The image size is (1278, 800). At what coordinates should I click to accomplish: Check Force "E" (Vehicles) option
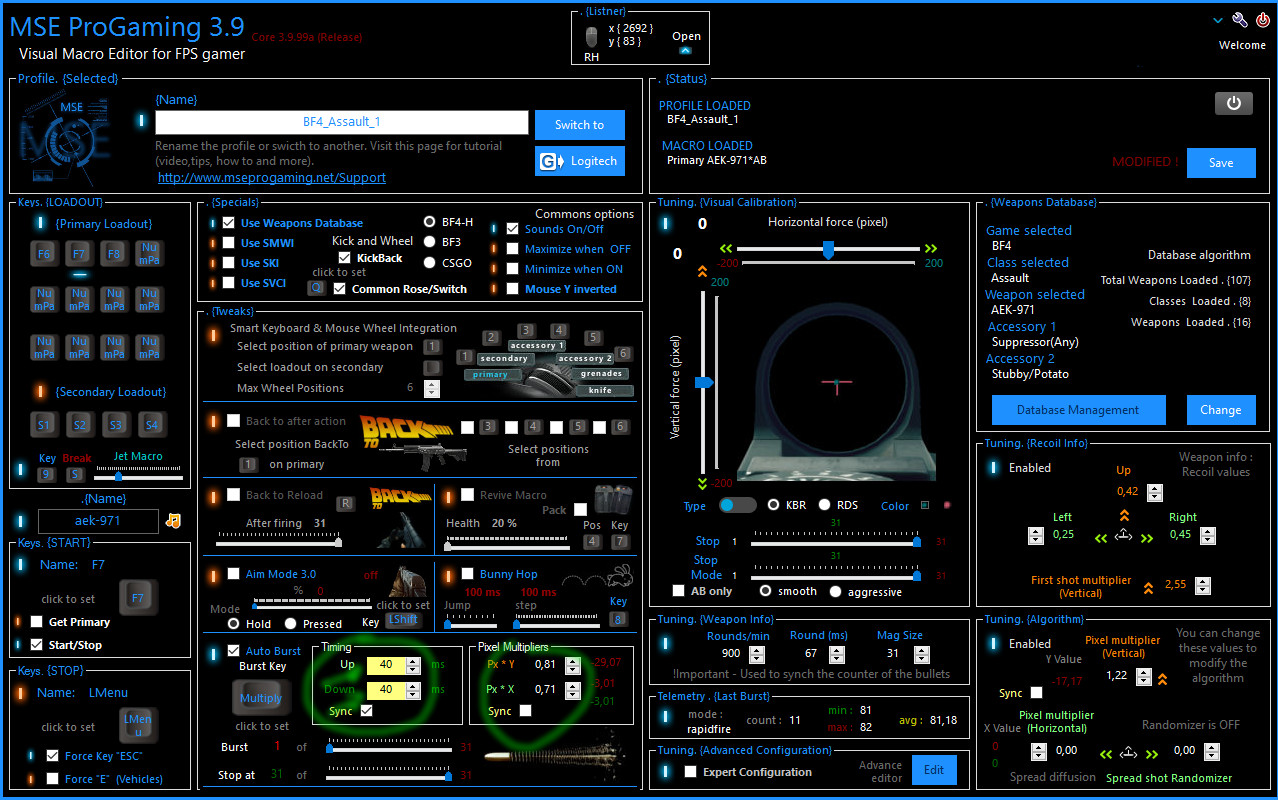[x=52, y=779]
